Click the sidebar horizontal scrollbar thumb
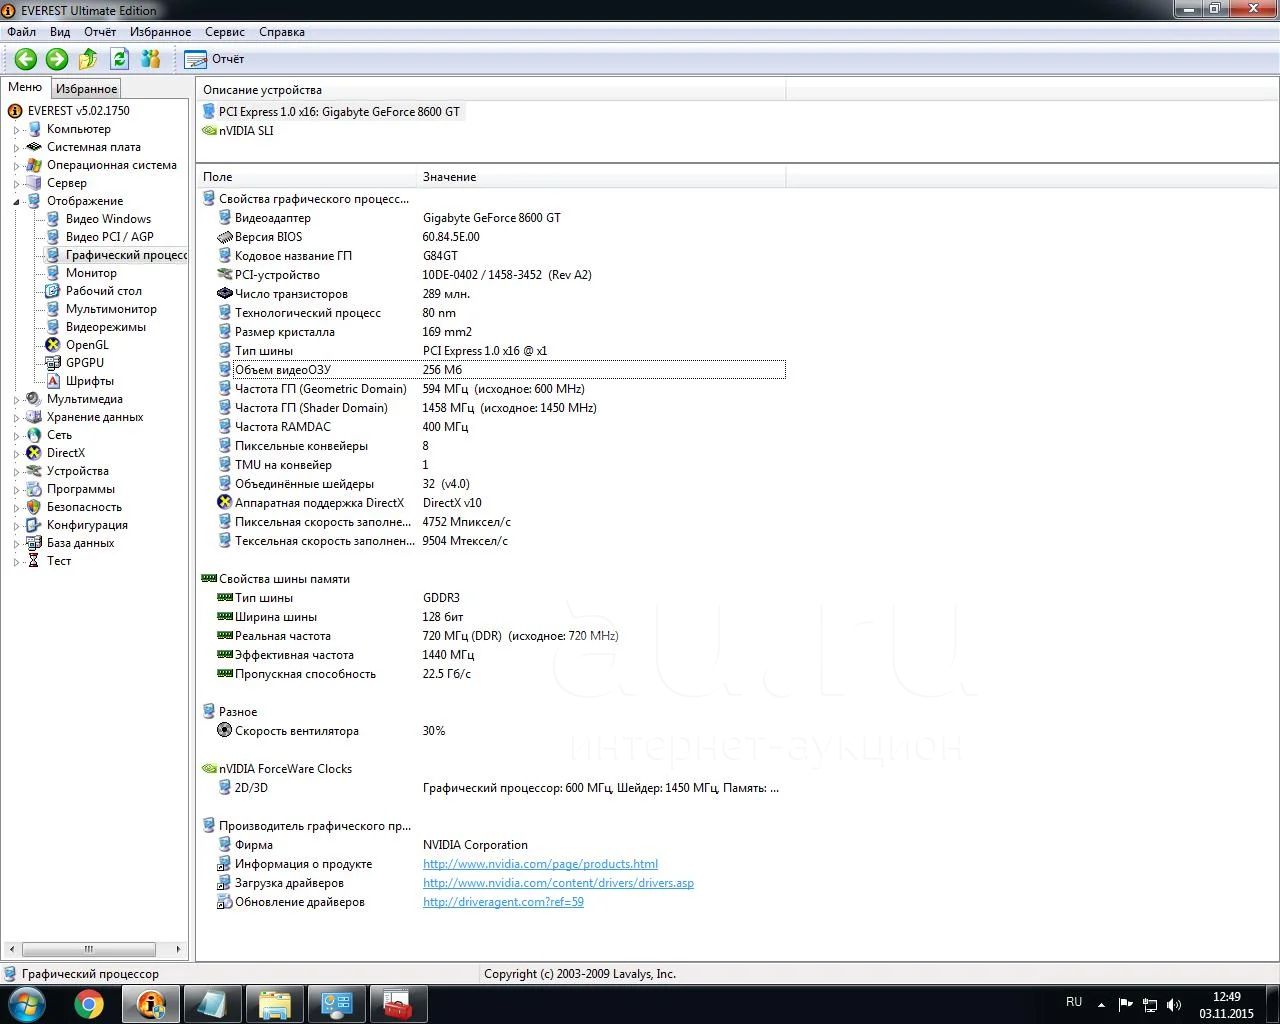The height and width of the screenshot is (1024, 1280). click(89, 949)
